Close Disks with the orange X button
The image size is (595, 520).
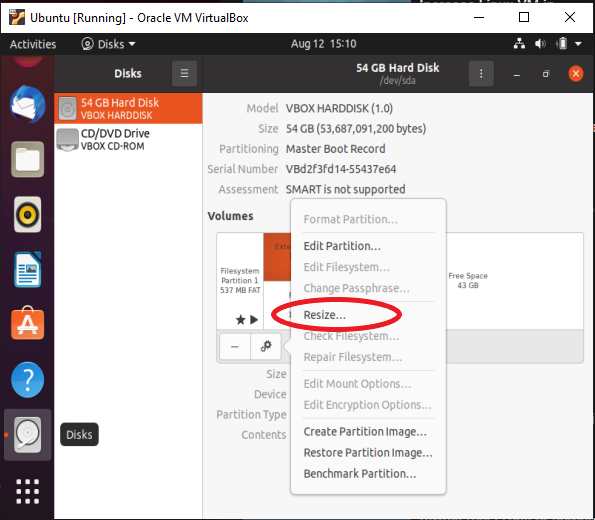click(x=576, y=73)
